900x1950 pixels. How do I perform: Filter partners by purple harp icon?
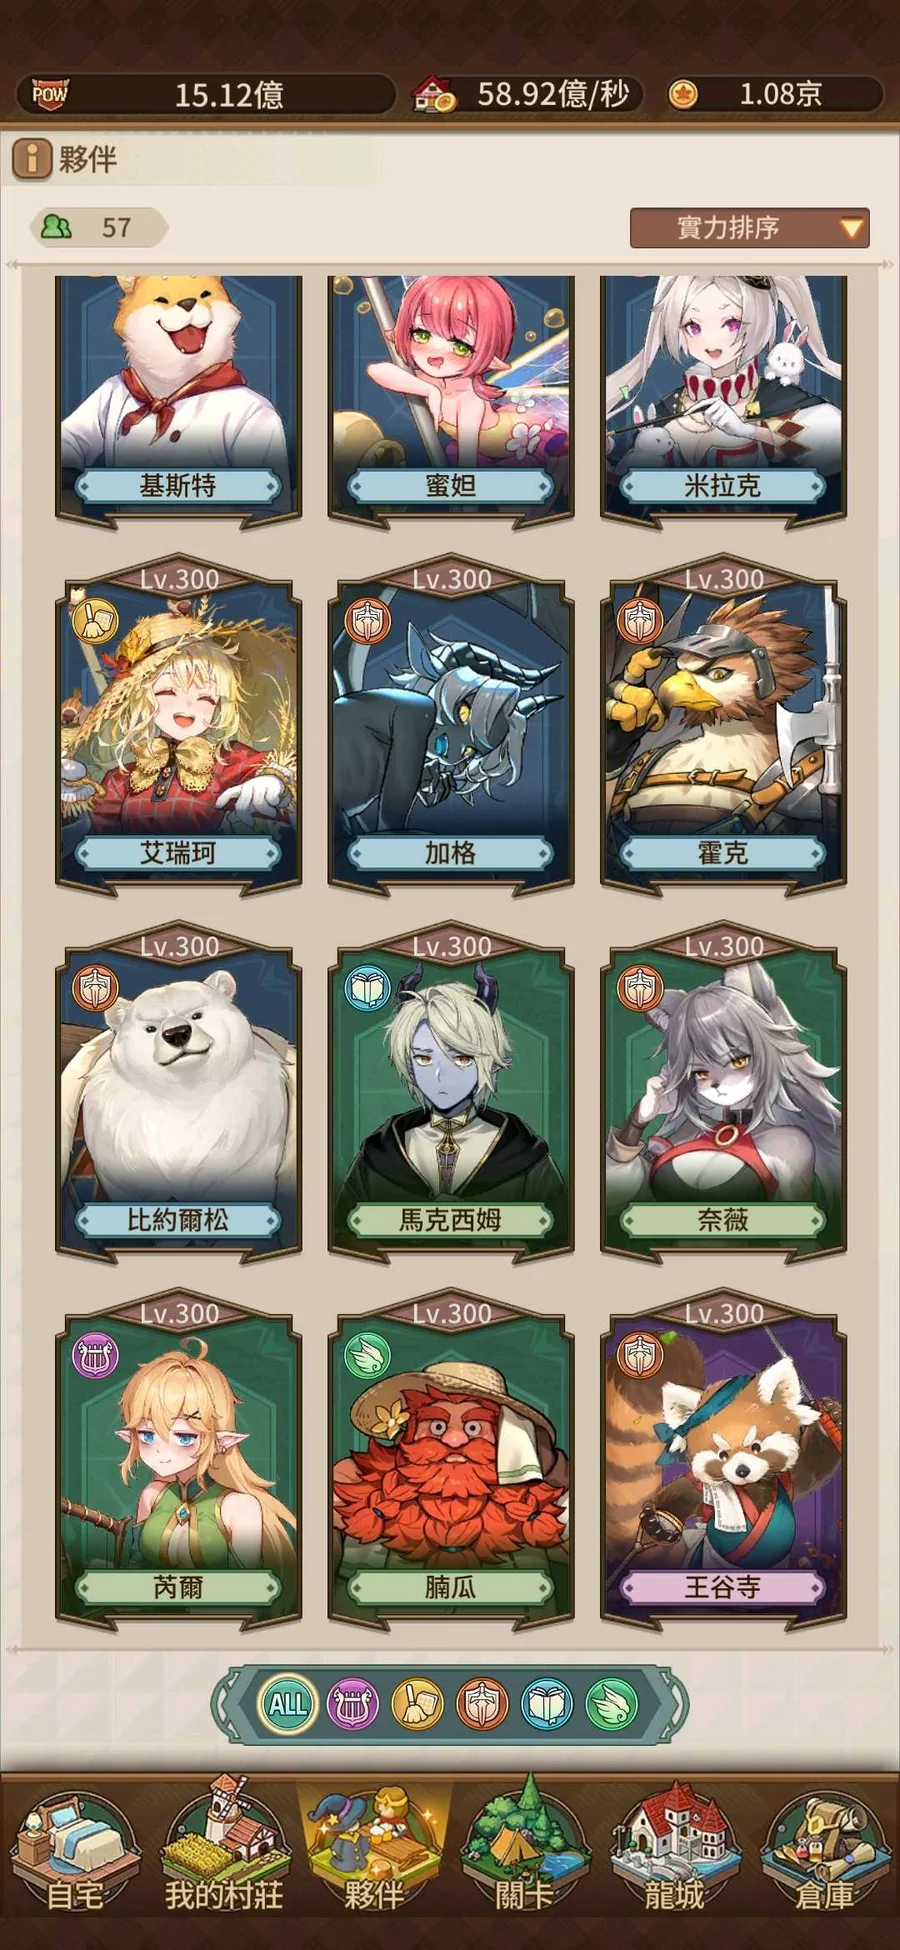click(x=353, y=1705)
